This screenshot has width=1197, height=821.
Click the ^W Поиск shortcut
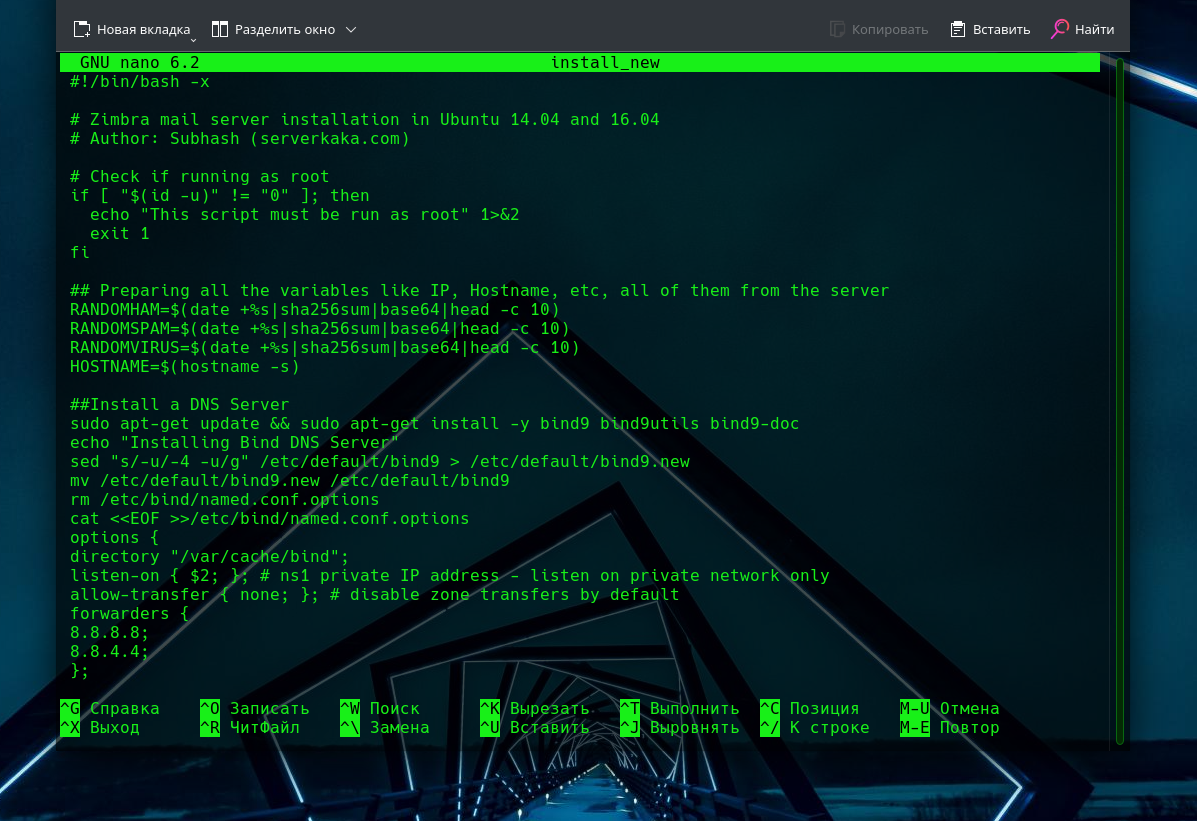(380, 709)
